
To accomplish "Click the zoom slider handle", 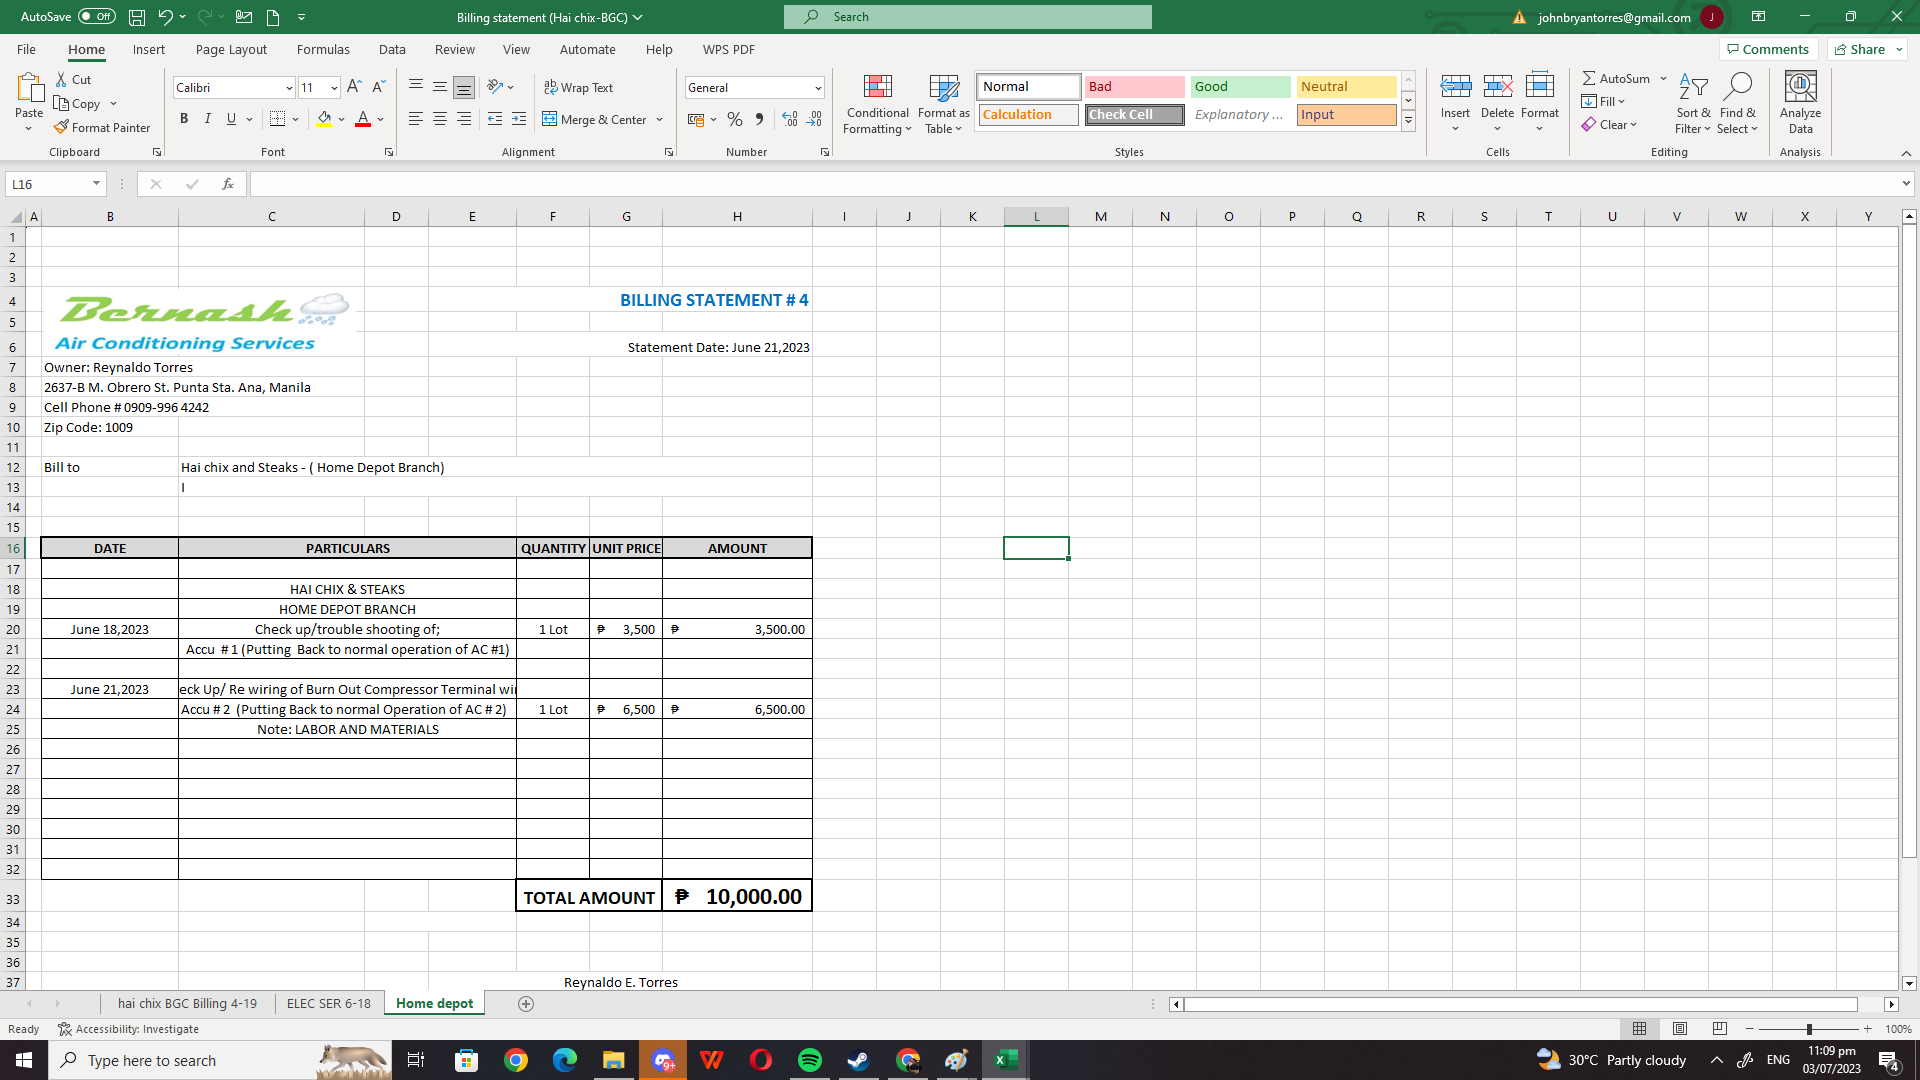I will (1809, 1029).
